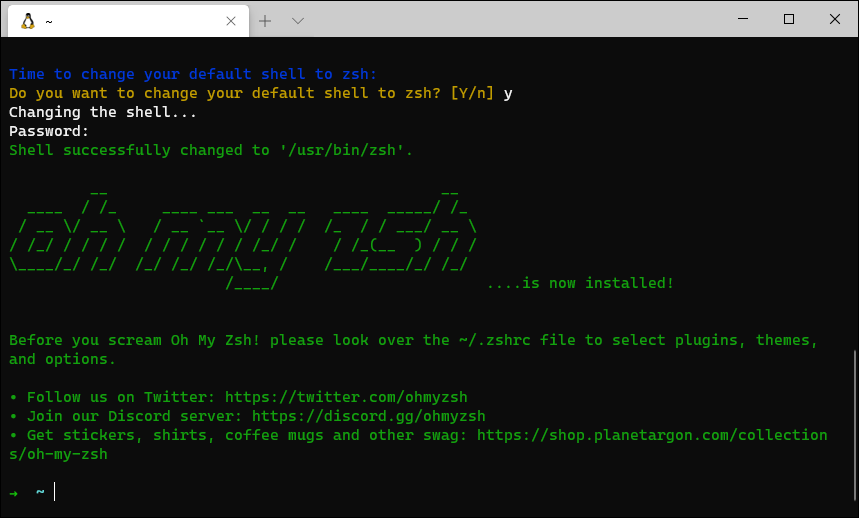Click the green arrow zsh prompt
Image resolution: width=859 pixels, height=518 pixels.
pyautogui.click(x=14, y=493)
